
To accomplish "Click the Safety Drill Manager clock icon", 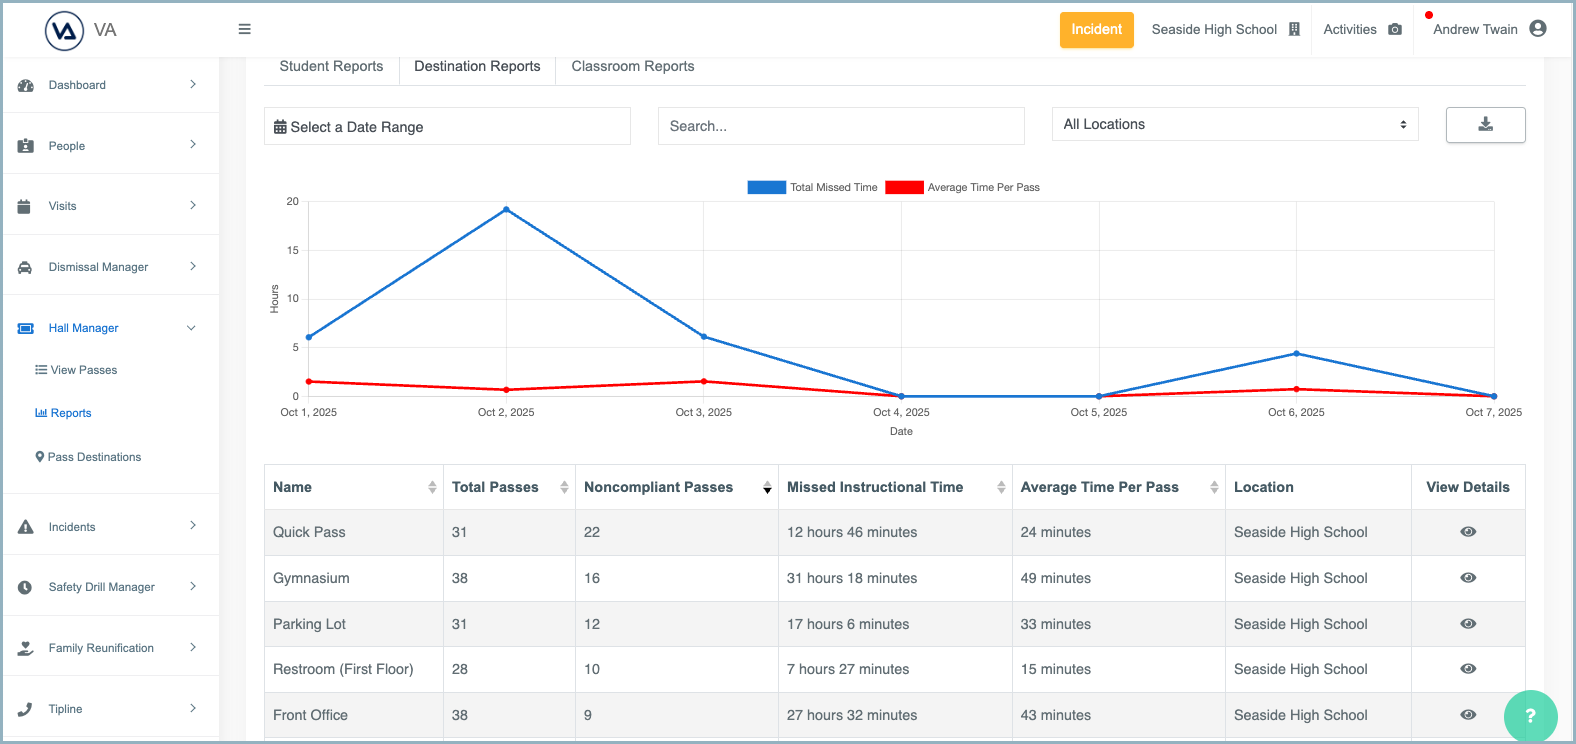I will click(x=25, y=587).
